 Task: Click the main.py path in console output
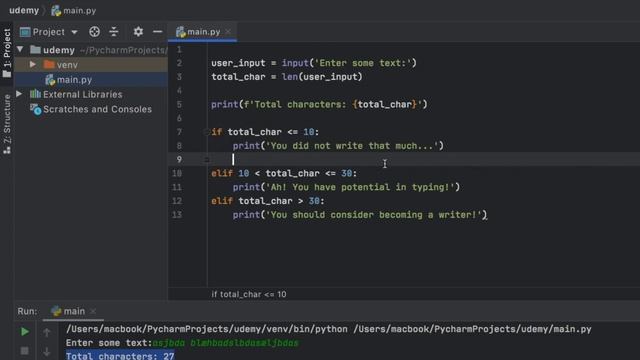[472, 329]
